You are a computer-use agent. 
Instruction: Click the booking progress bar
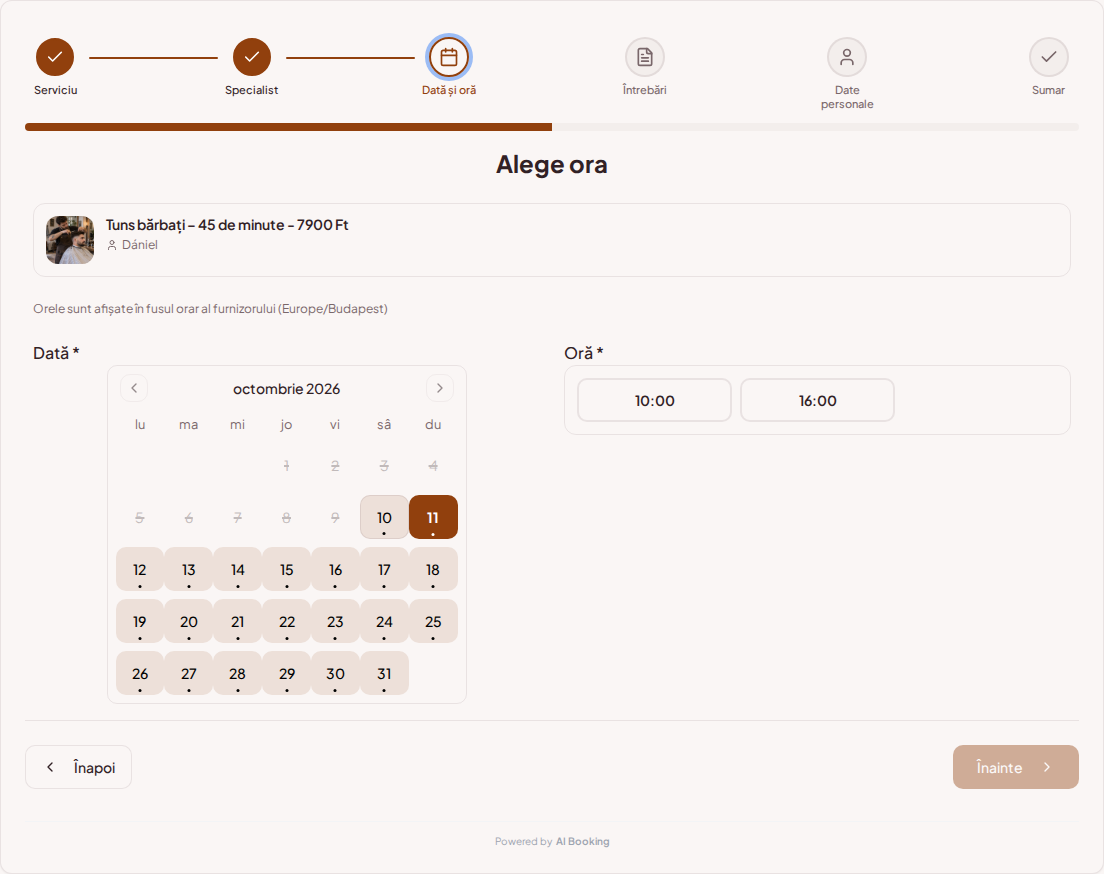(552, 127)
